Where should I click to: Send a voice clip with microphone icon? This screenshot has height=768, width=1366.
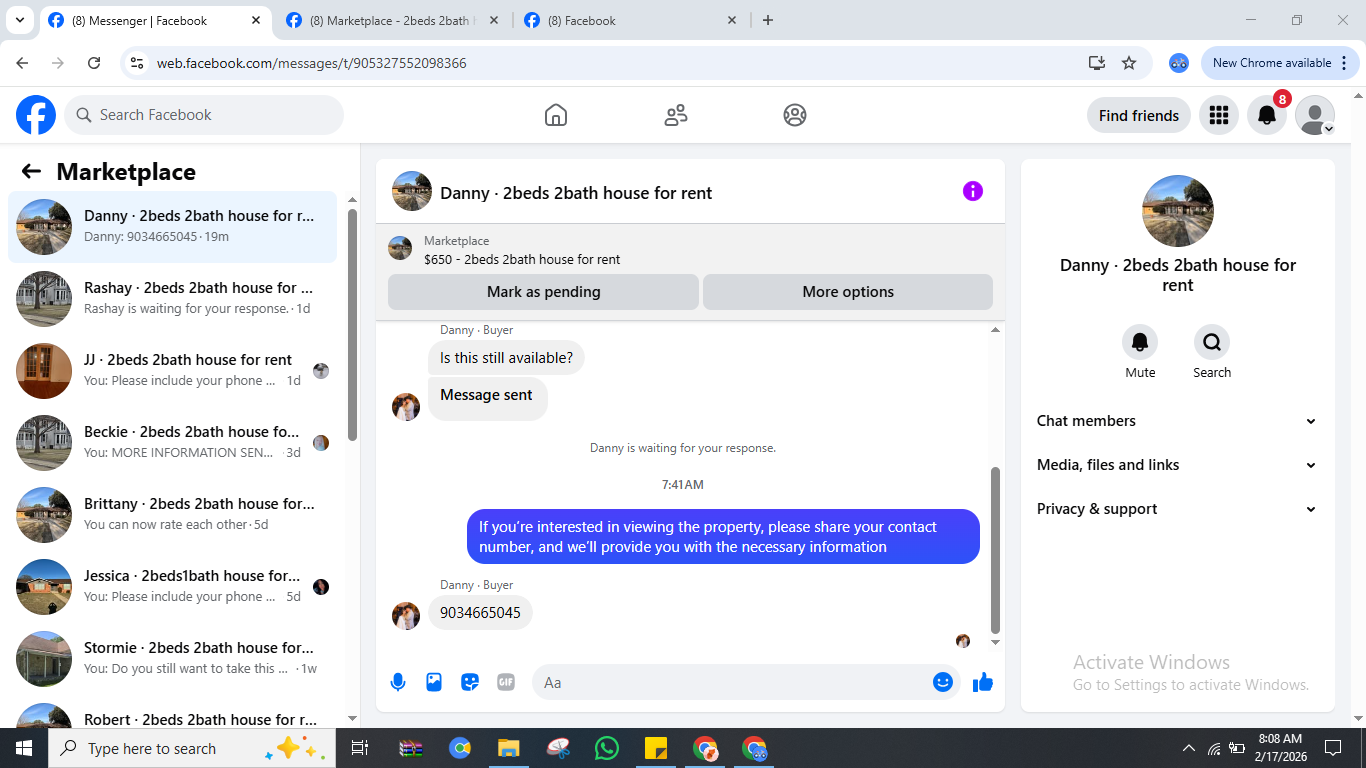coord(398,682)
